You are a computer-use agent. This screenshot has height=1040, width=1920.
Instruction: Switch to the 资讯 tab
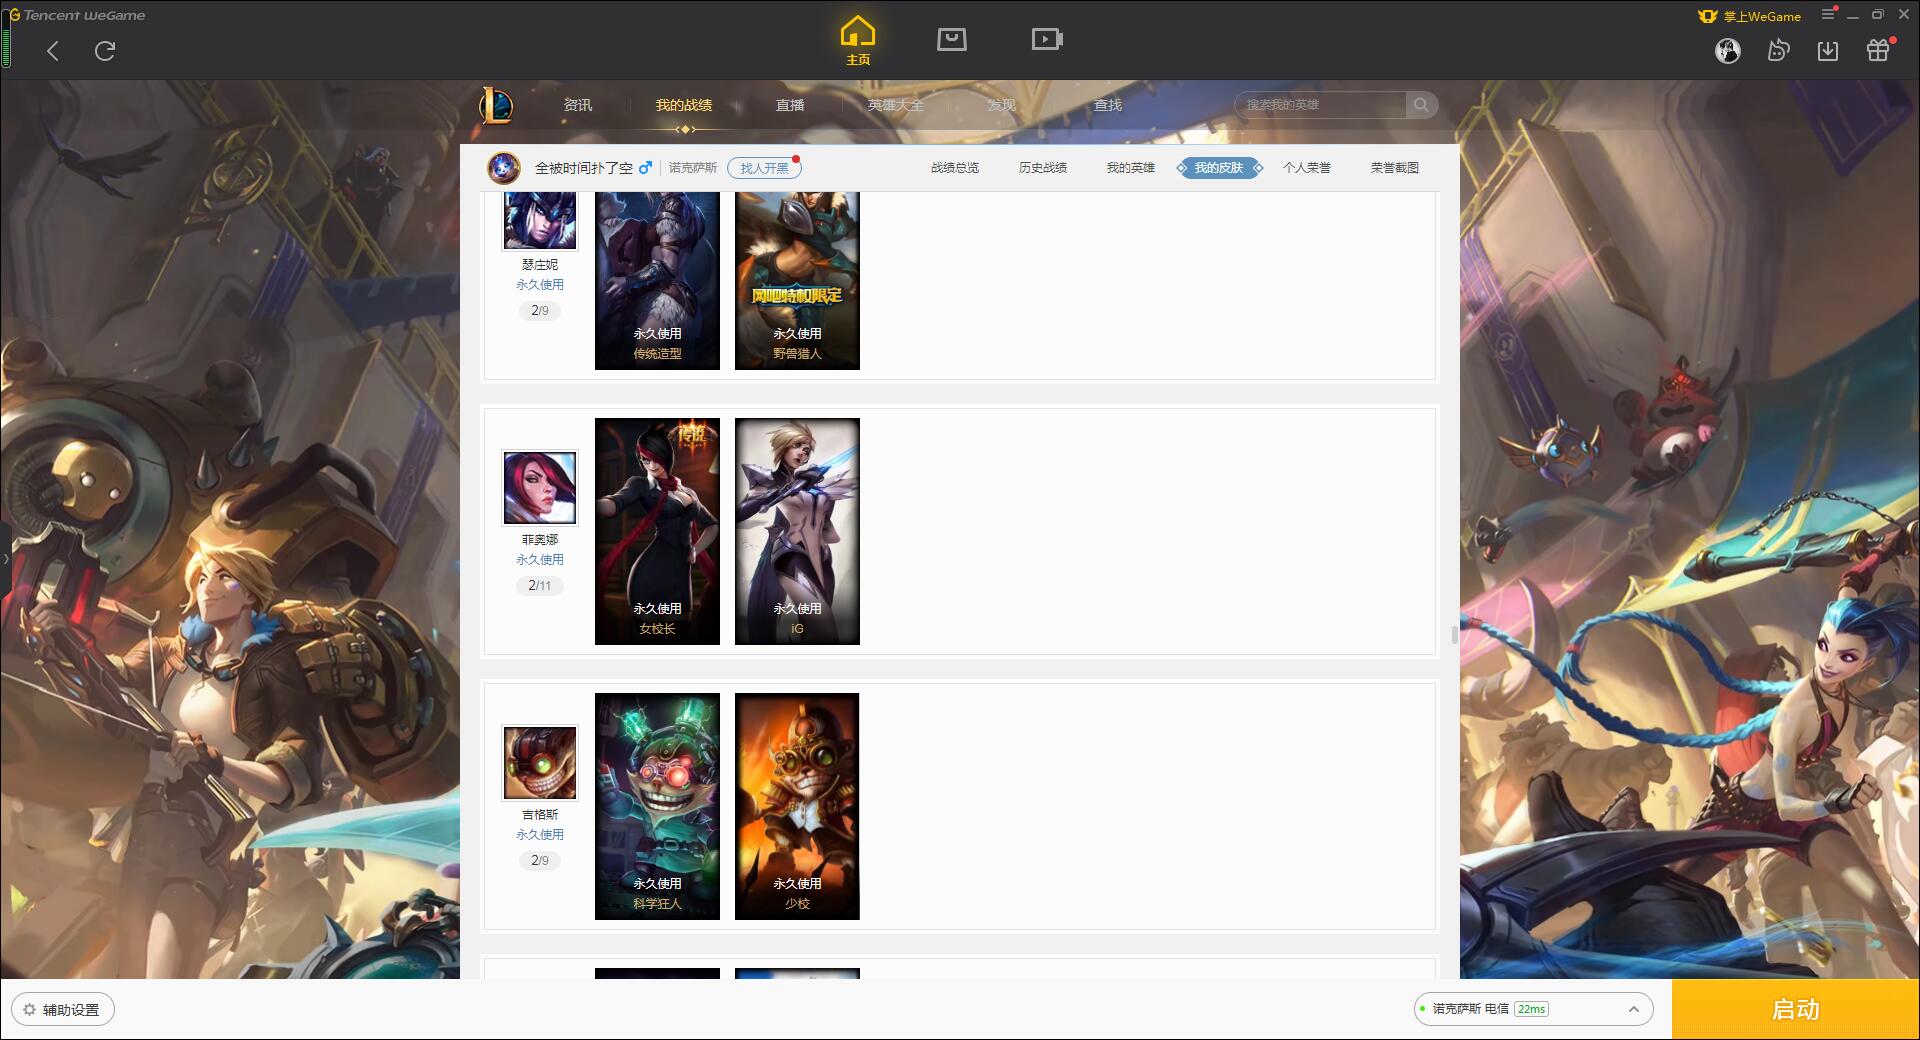pyautogui.click(x=577, y=105)
